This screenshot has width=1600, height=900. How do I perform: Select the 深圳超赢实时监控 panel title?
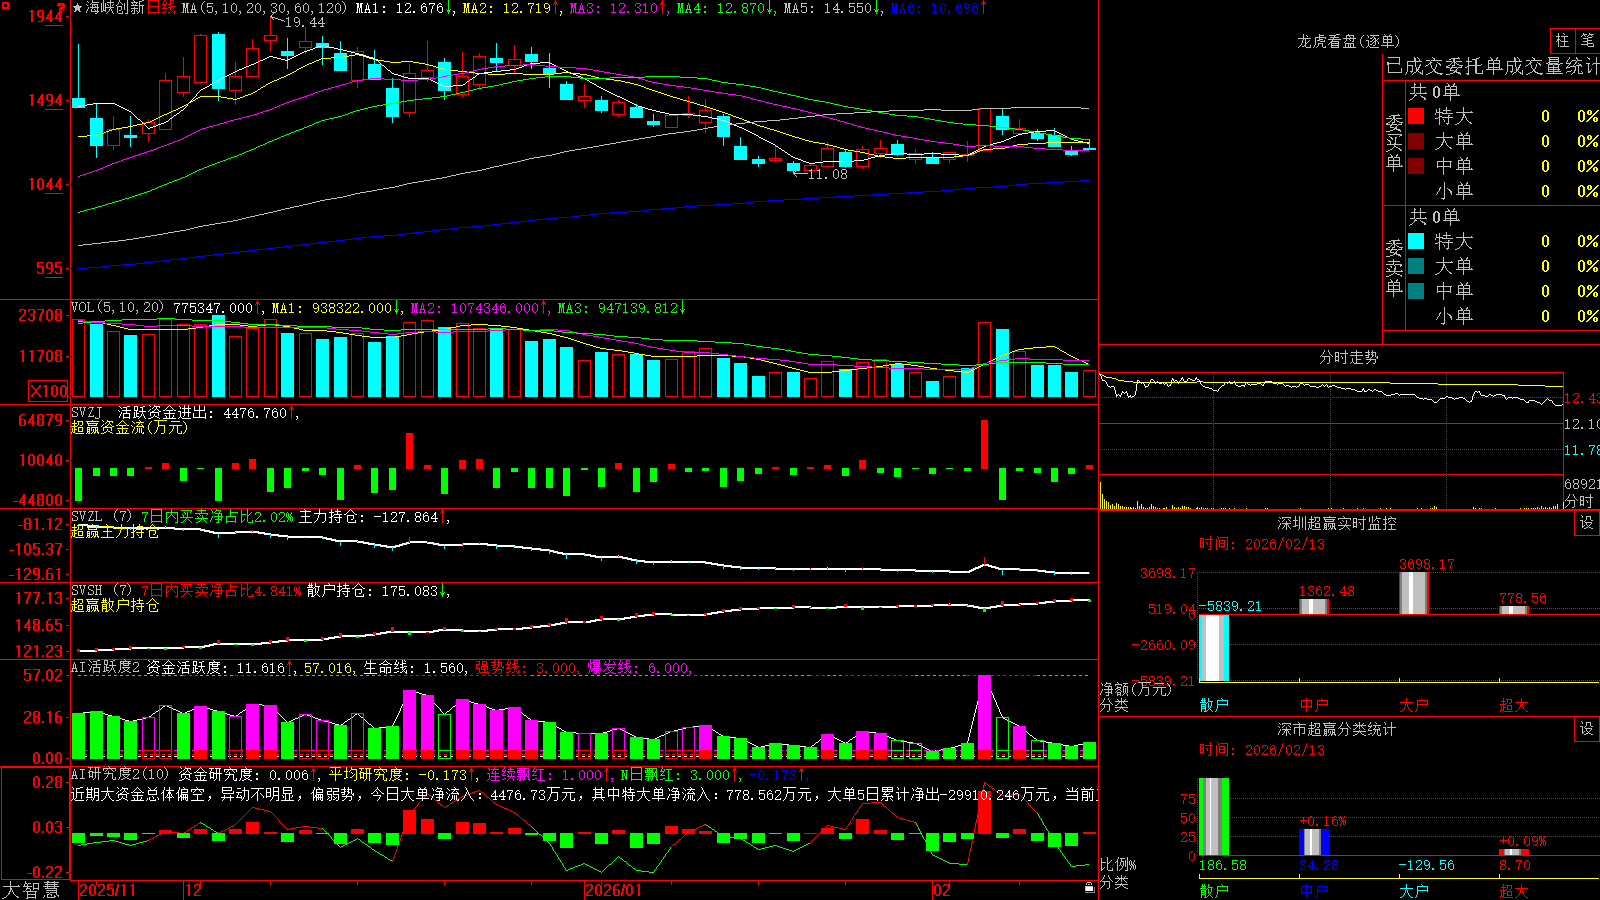[x=1337, y=523]
